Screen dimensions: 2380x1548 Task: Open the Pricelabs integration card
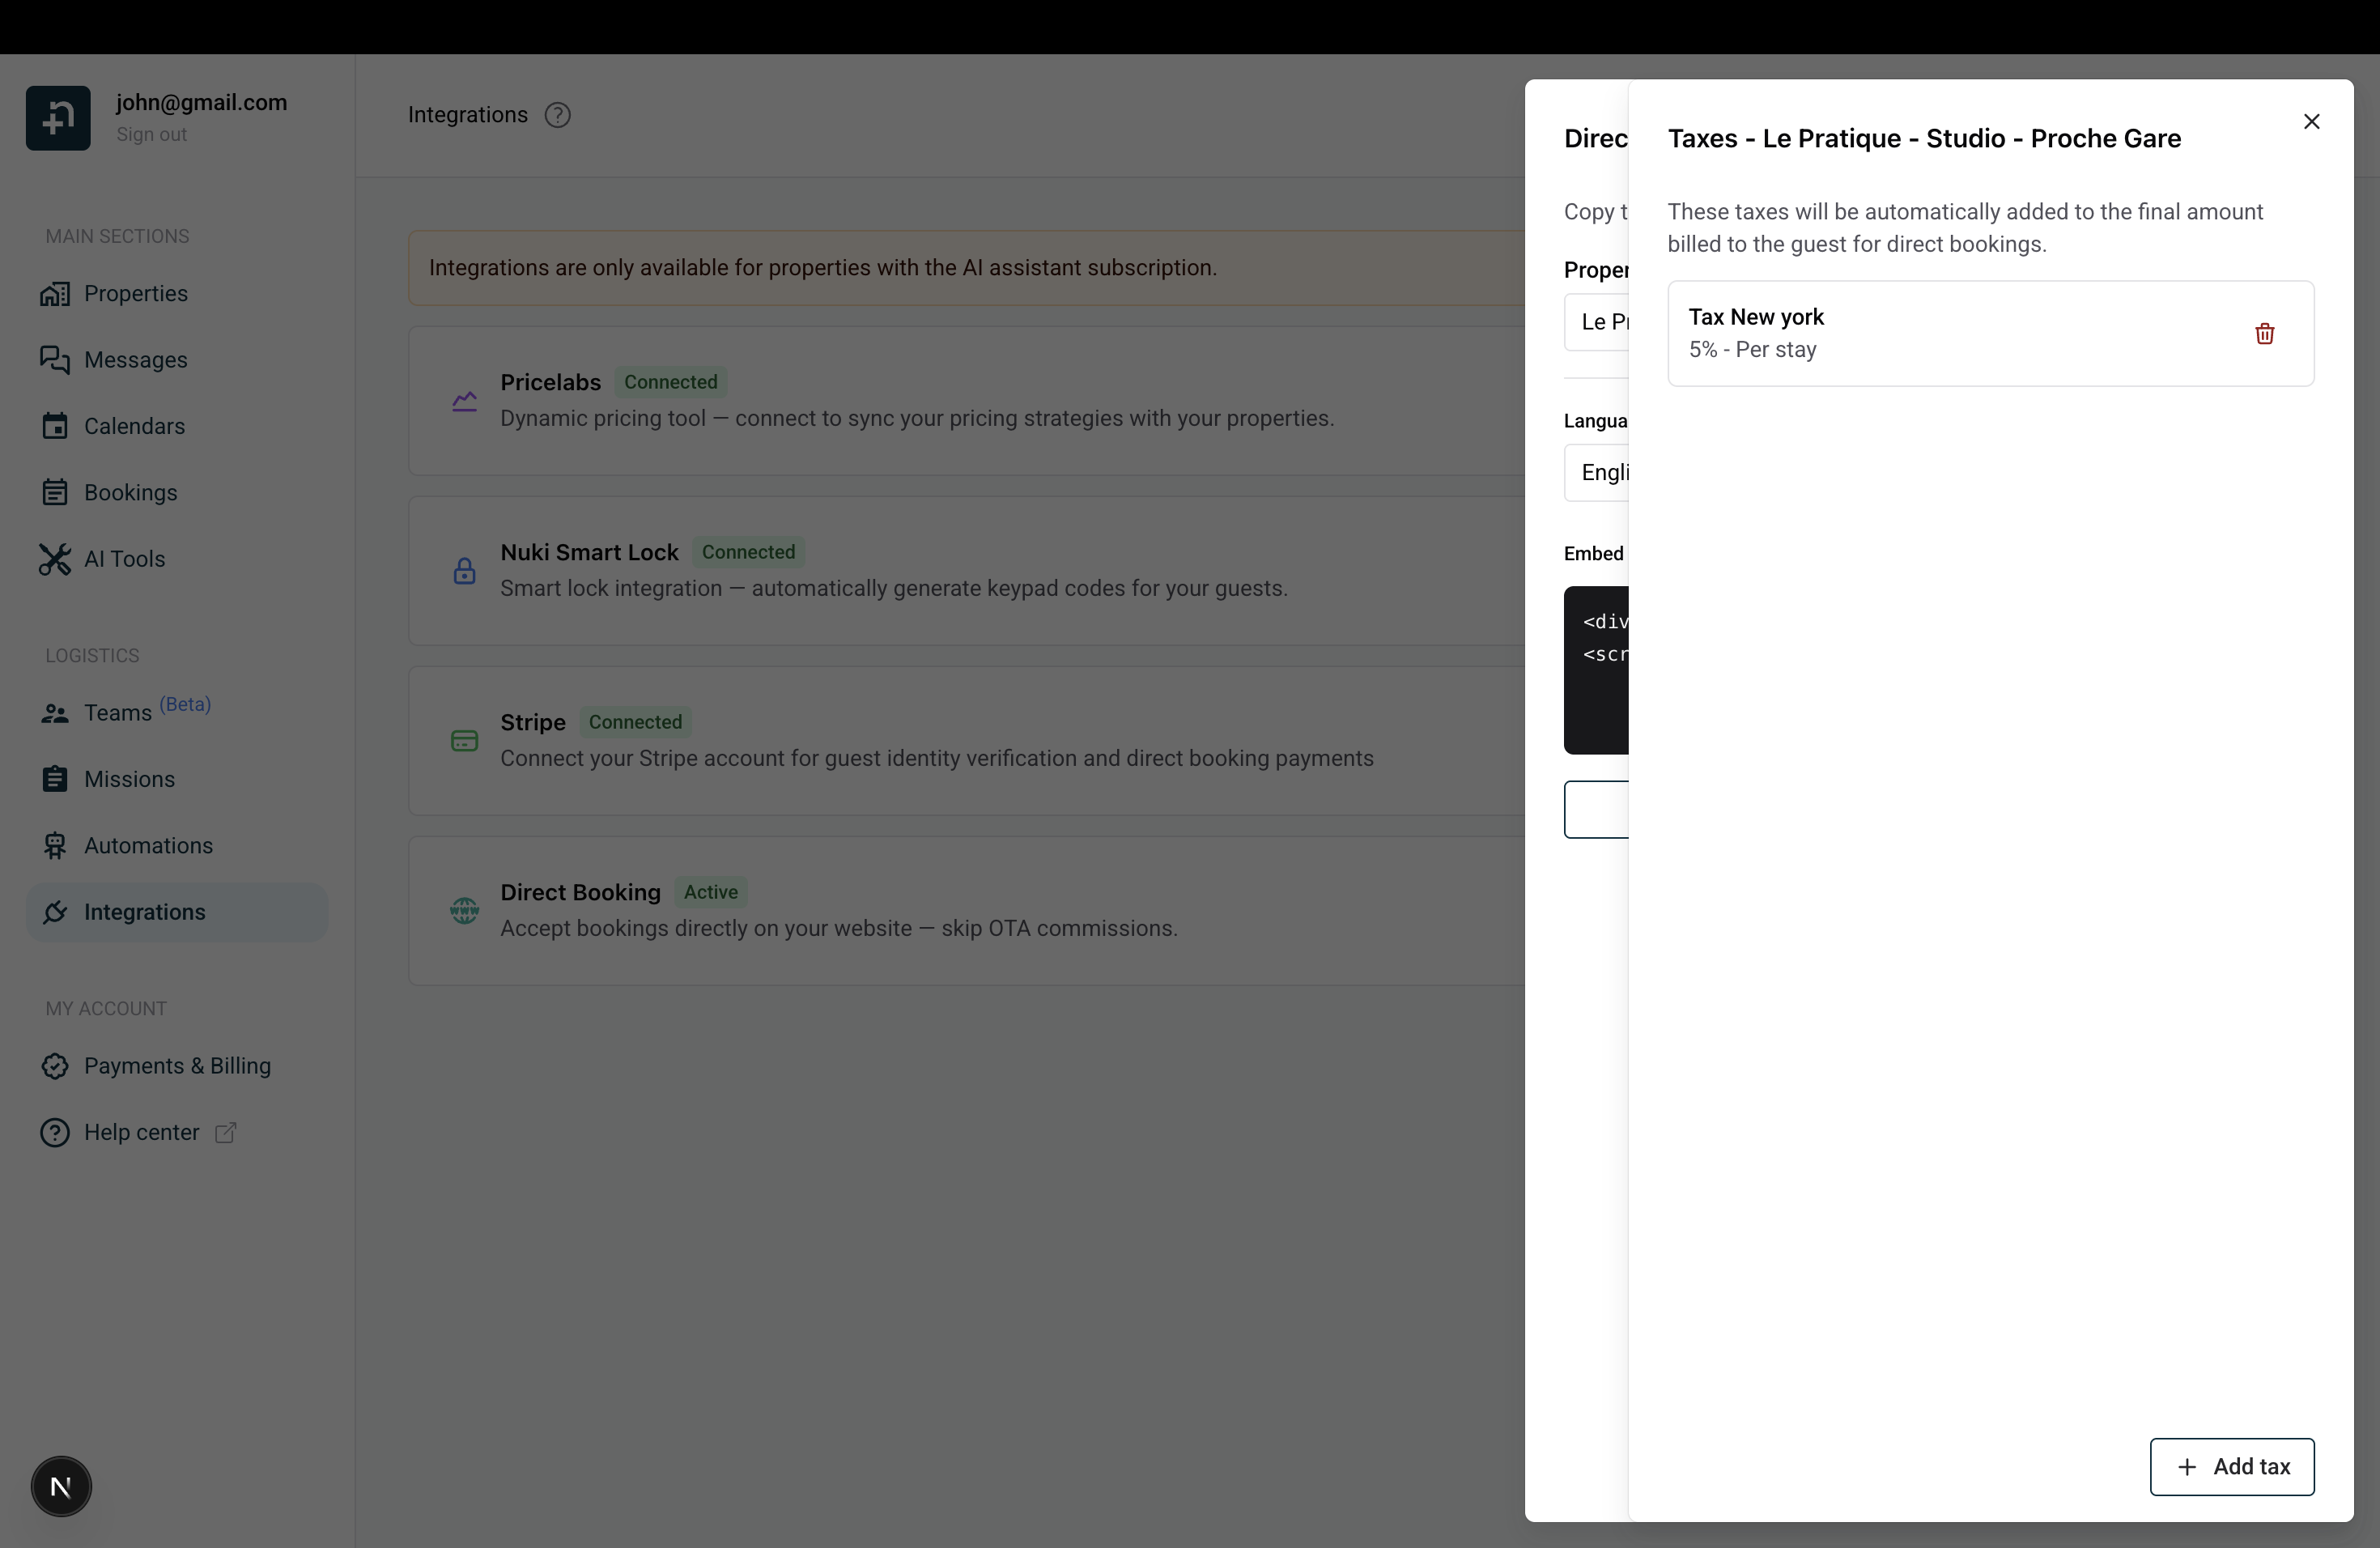coord(966,401)
